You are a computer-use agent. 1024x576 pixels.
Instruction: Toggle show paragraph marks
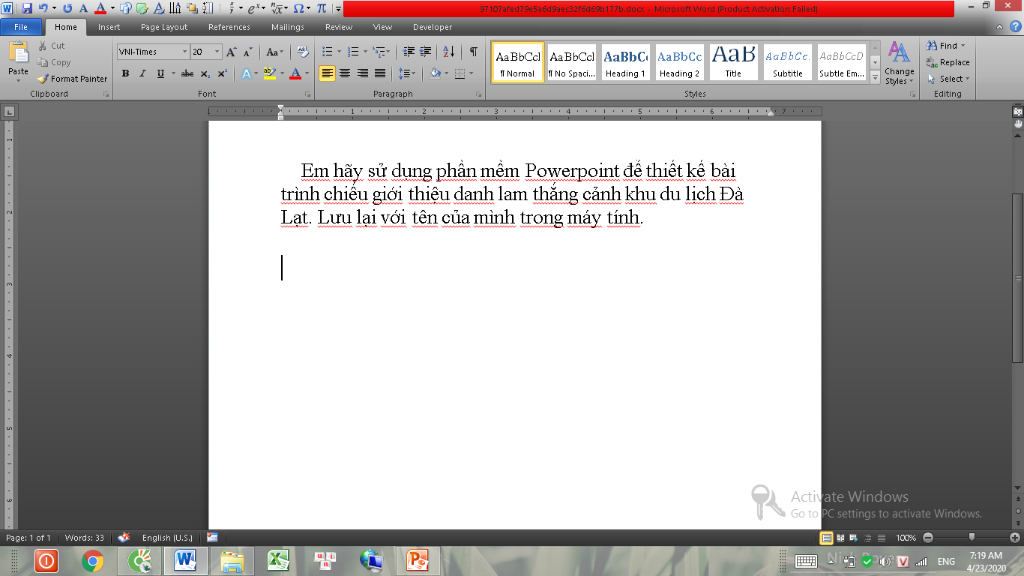pyautogui.click(x=473, y=52)
